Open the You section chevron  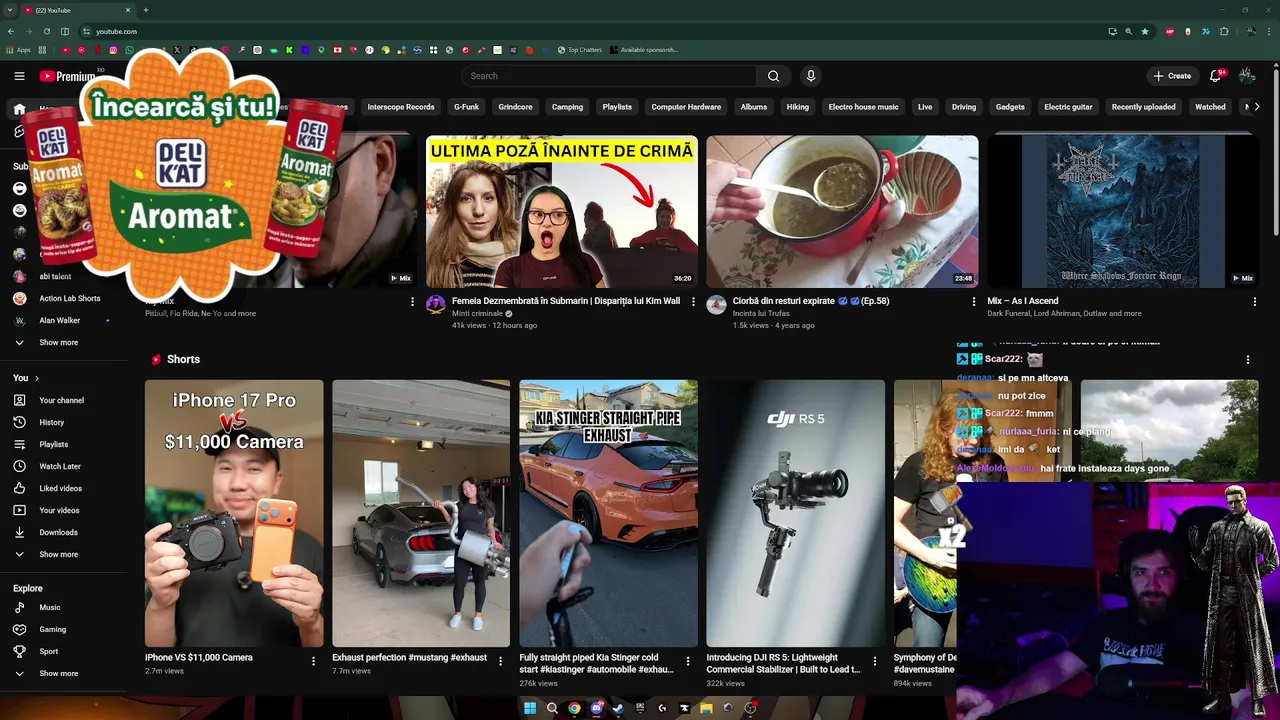37,378
